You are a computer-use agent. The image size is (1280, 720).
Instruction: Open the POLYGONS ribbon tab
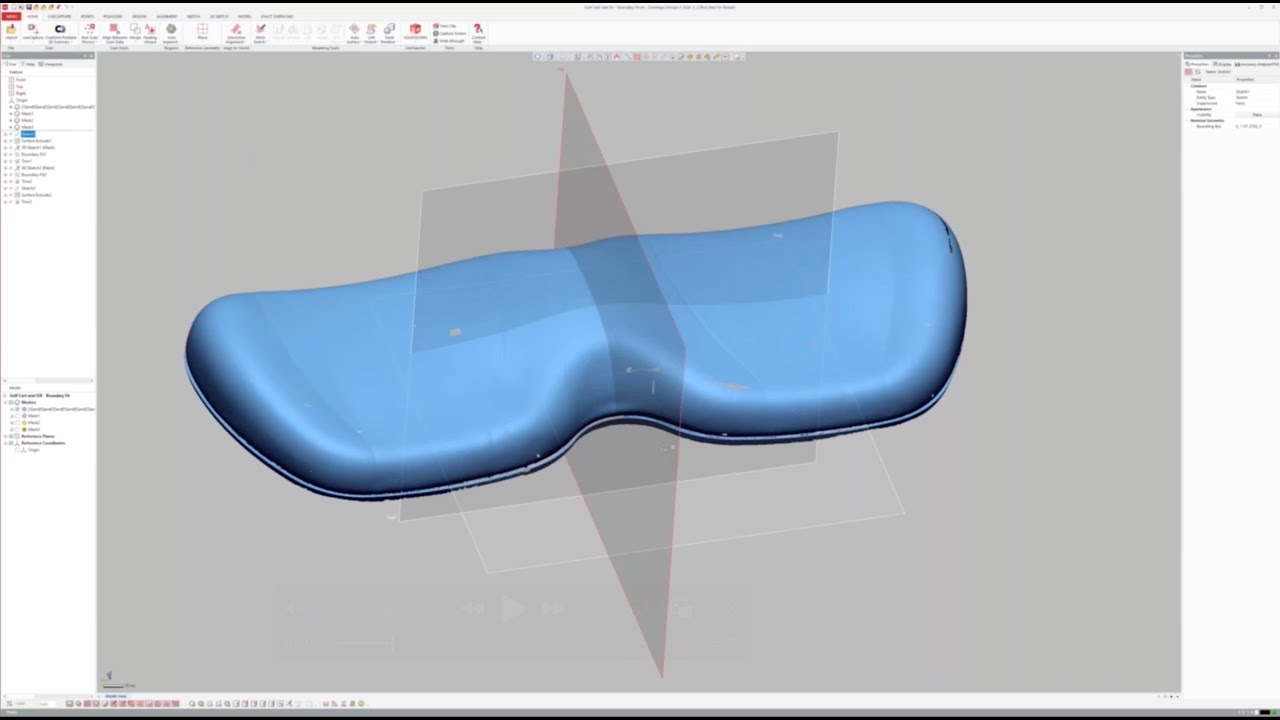pos(113,16)
